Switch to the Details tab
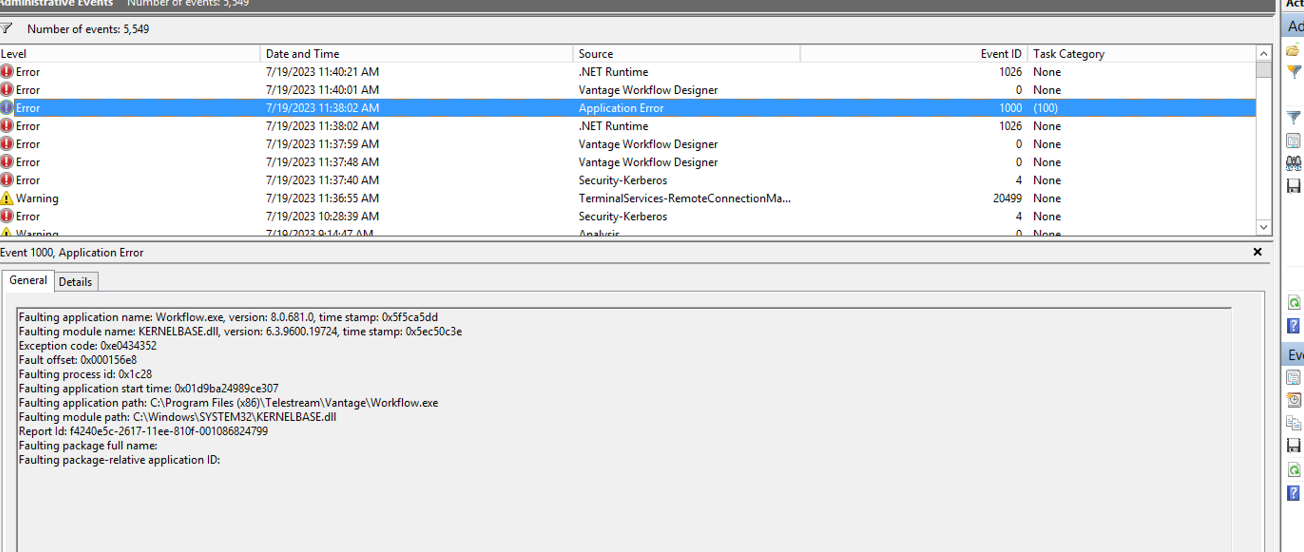 [75, 282]
